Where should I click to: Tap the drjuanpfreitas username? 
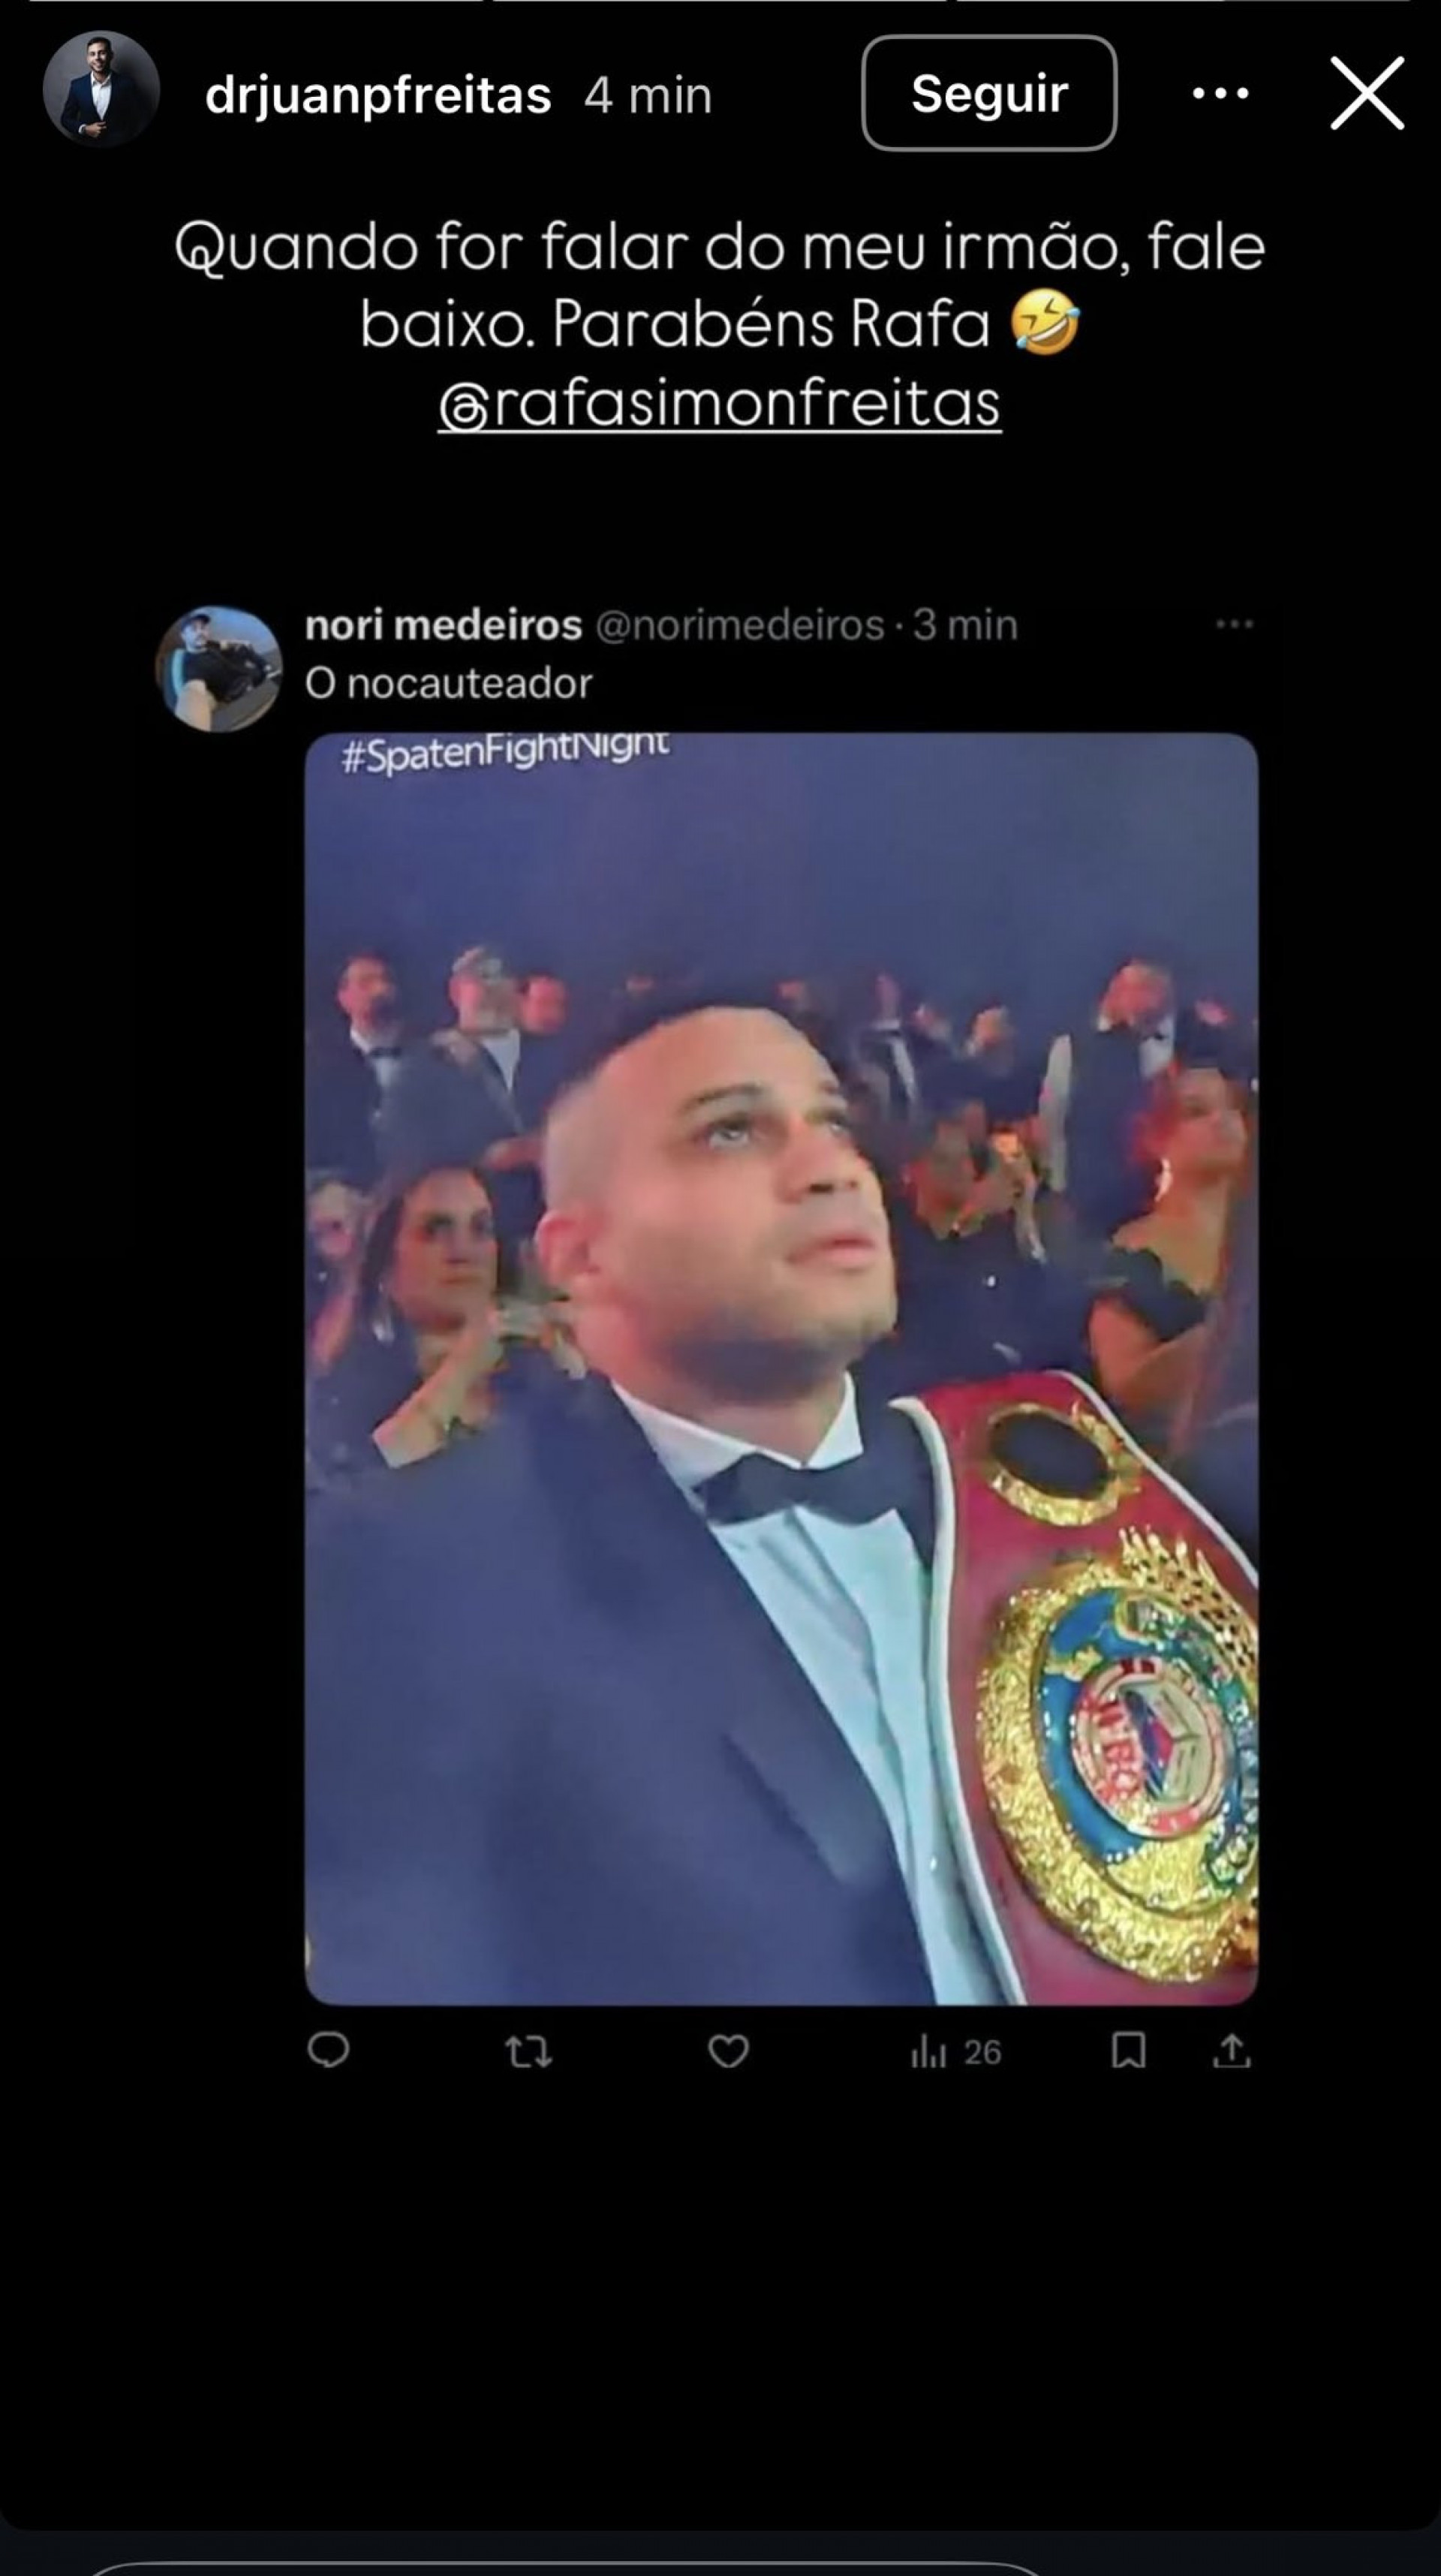[378, 95]
